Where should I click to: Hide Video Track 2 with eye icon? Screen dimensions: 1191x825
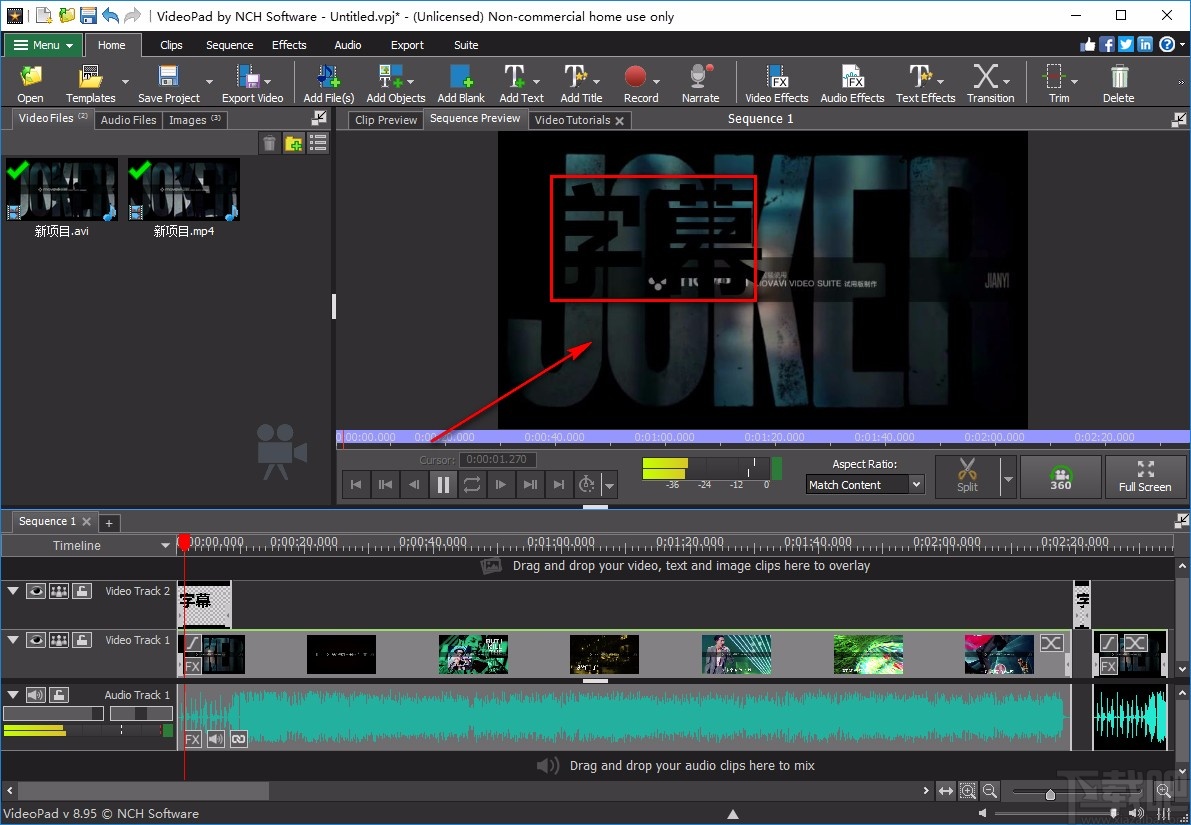[x=36, y=591]
